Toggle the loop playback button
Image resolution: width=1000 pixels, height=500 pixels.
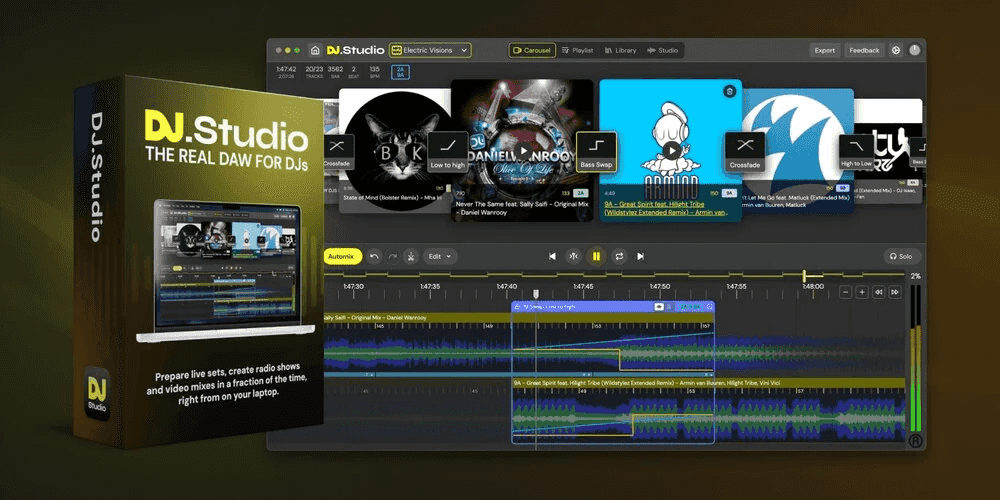pos(618,256)
